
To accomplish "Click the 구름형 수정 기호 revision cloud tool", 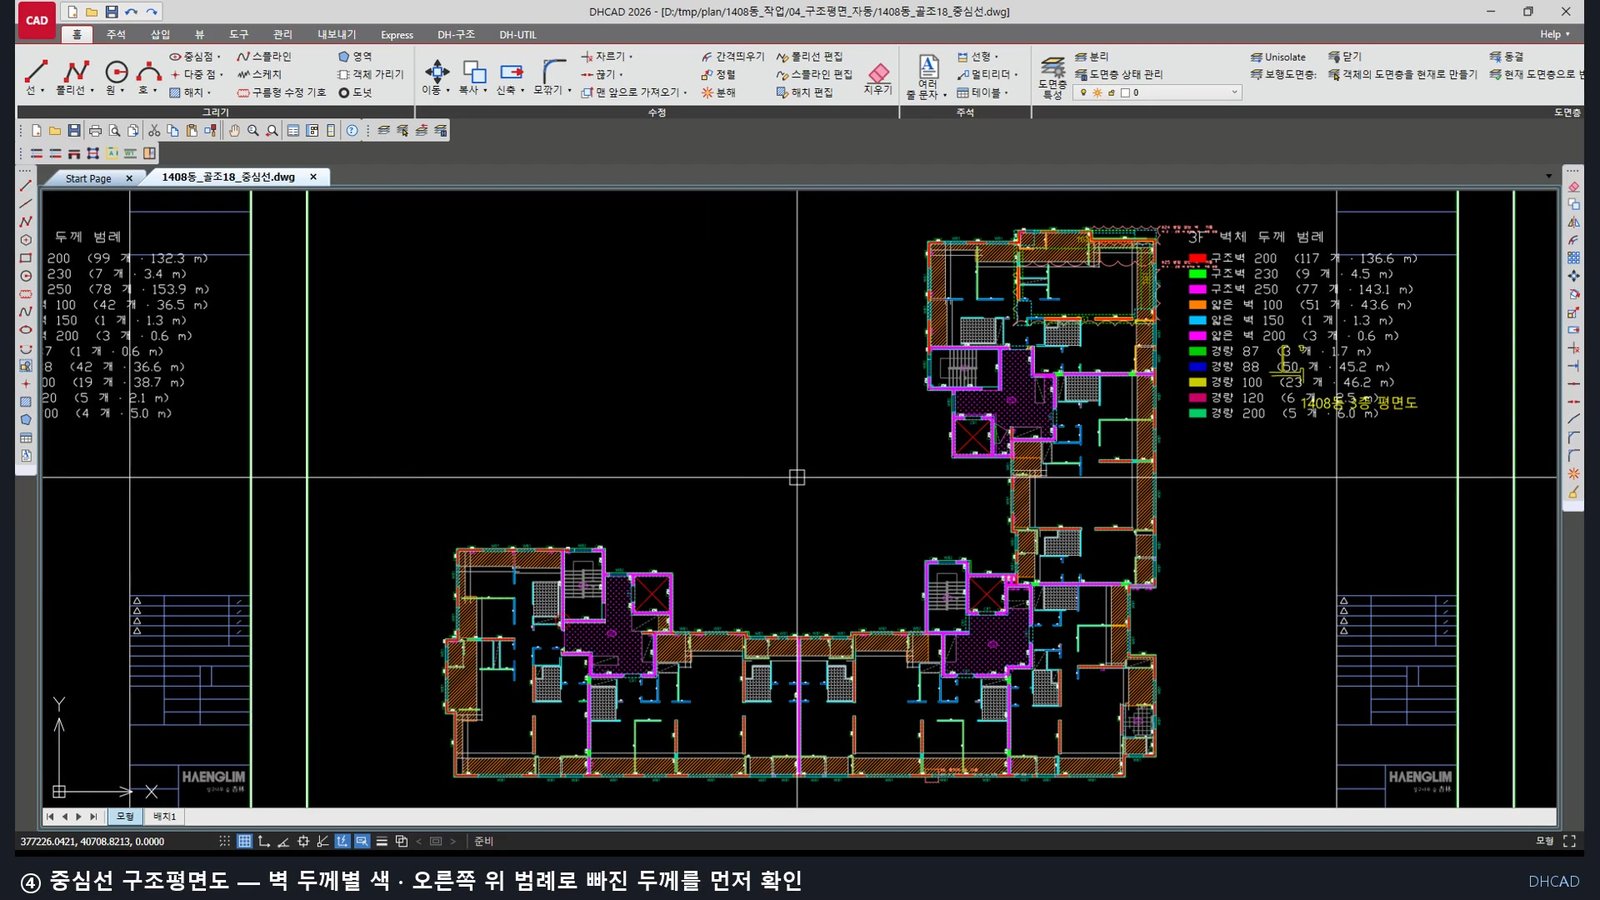I will pos(281,92).
